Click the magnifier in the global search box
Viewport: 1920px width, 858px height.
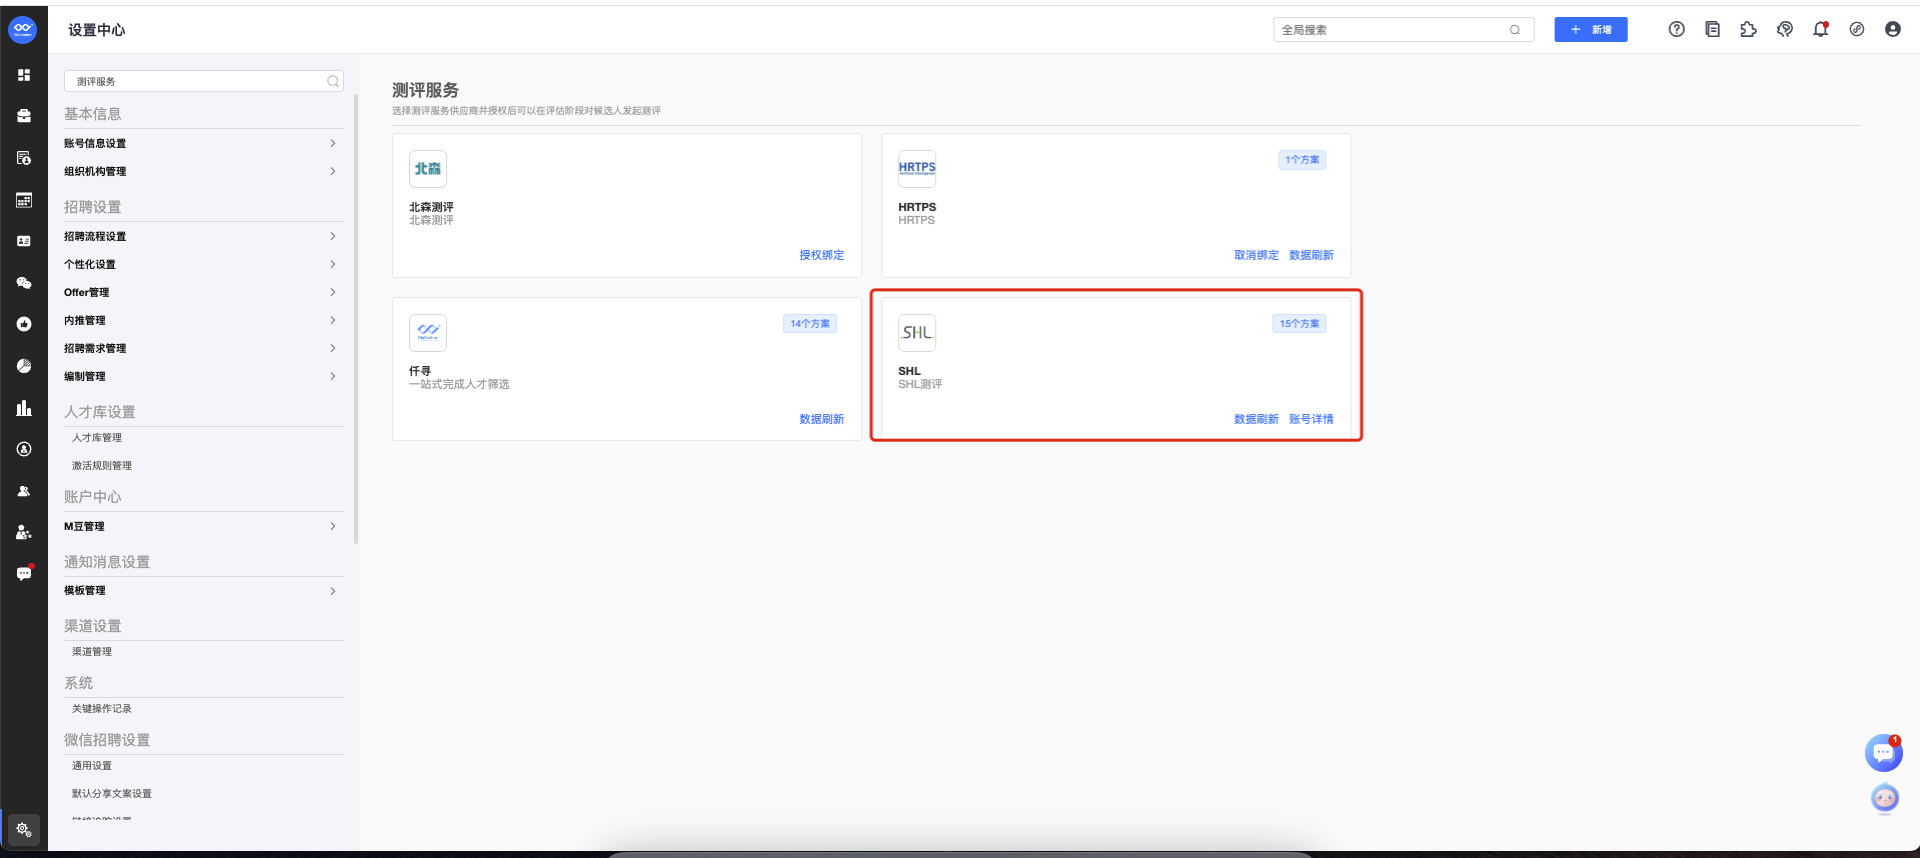pyautogui.click(x=1515, y=30)
